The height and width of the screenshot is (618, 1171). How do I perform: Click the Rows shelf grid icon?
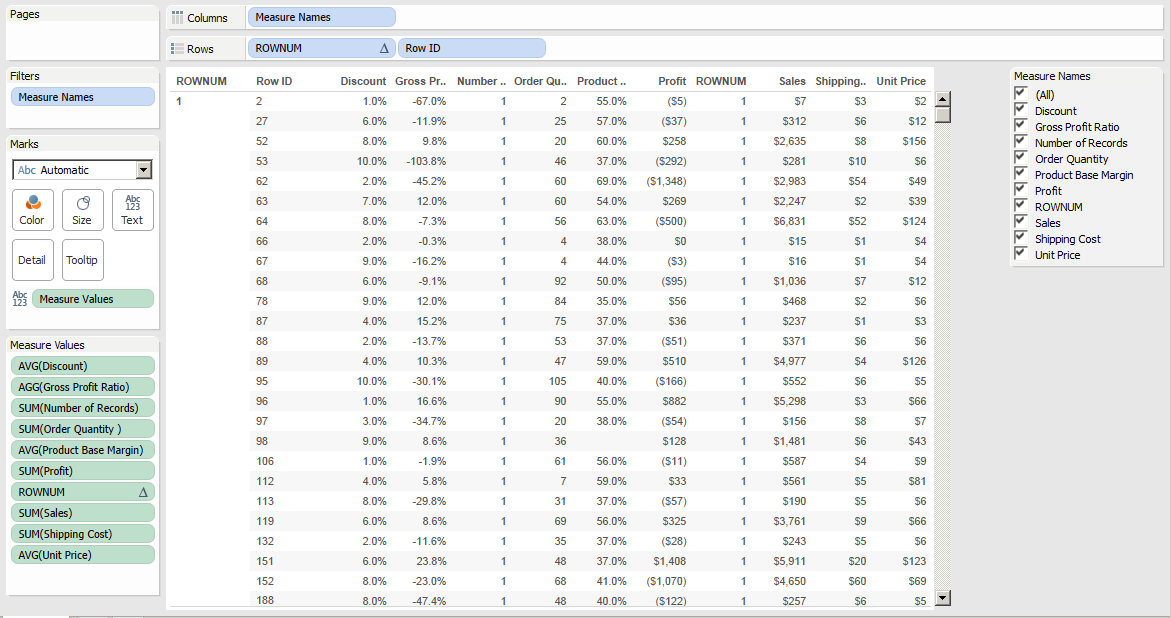click(177, 49)
